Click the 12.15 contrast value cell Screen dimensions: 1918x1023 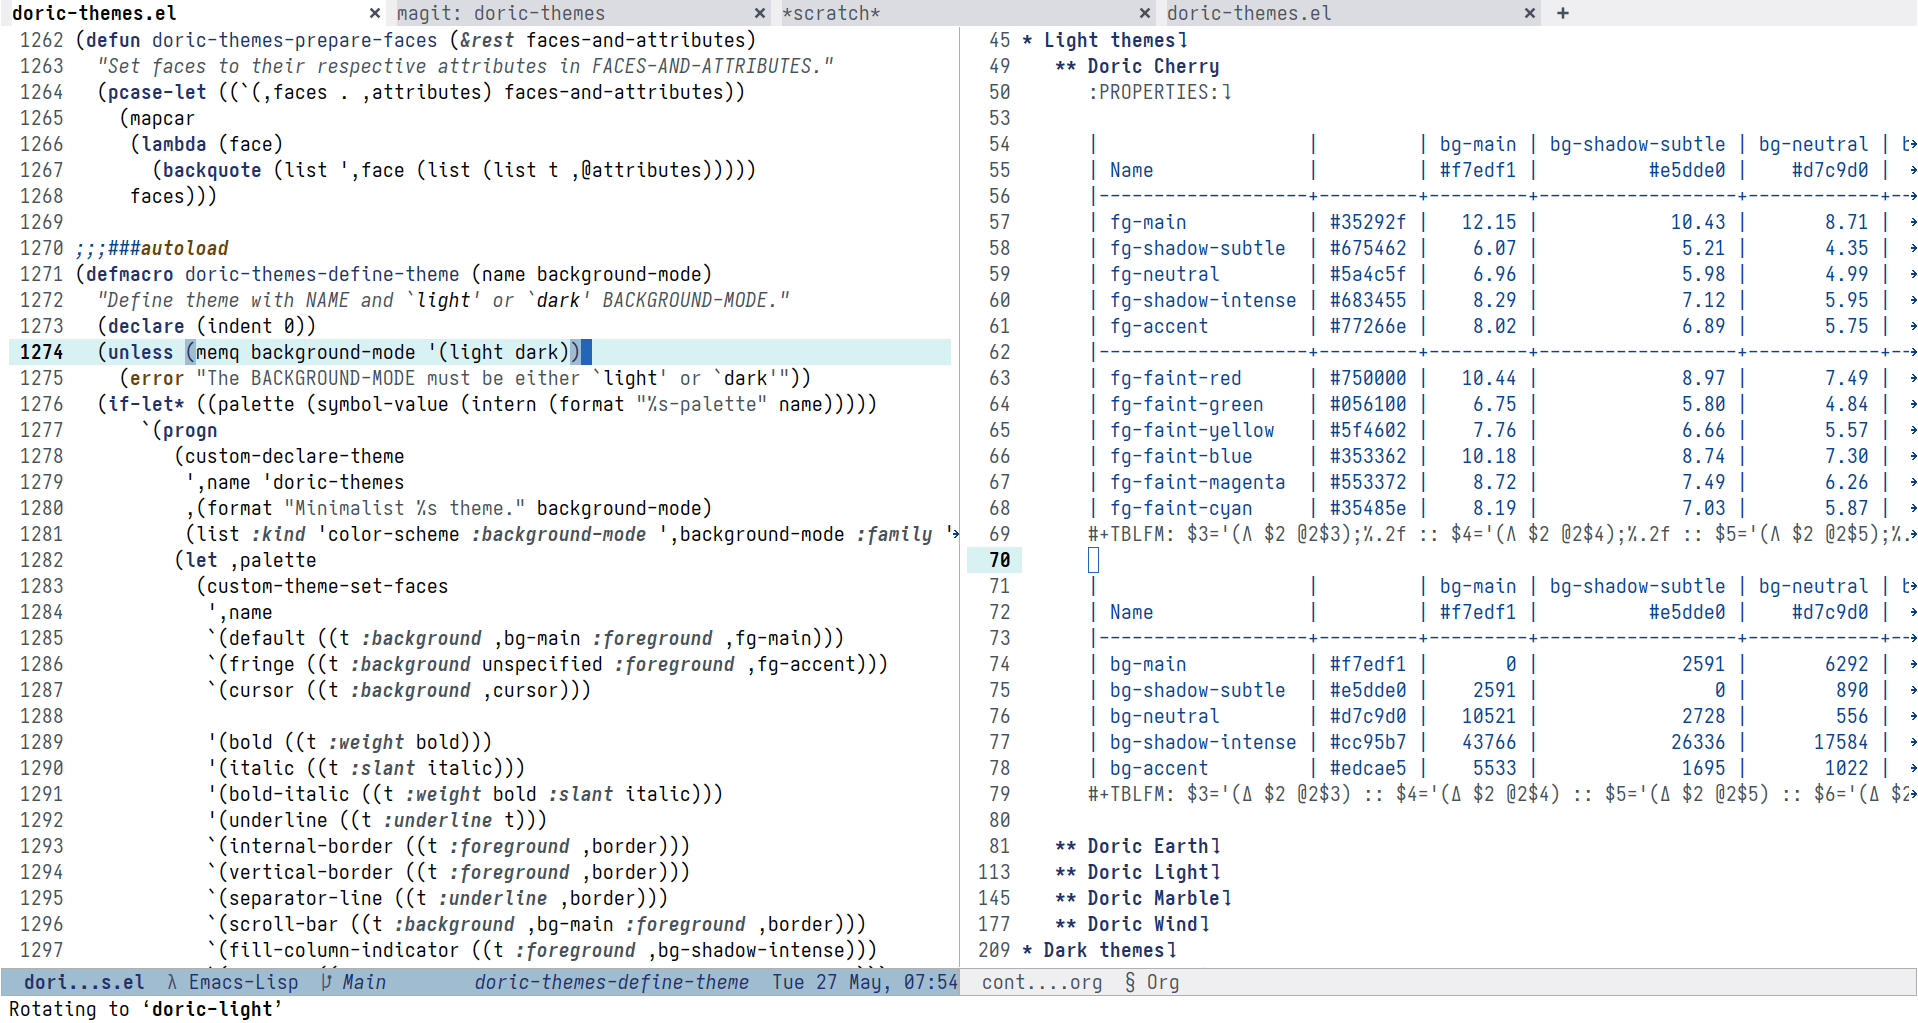(1488, 222)
